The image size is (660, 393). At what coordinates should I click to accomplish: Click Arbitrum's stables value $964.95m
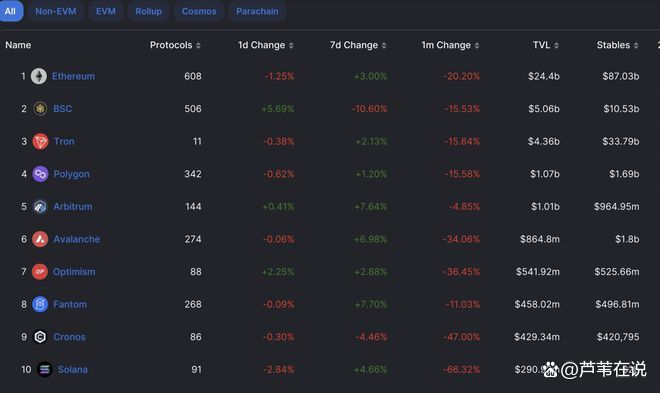(617, 207)
